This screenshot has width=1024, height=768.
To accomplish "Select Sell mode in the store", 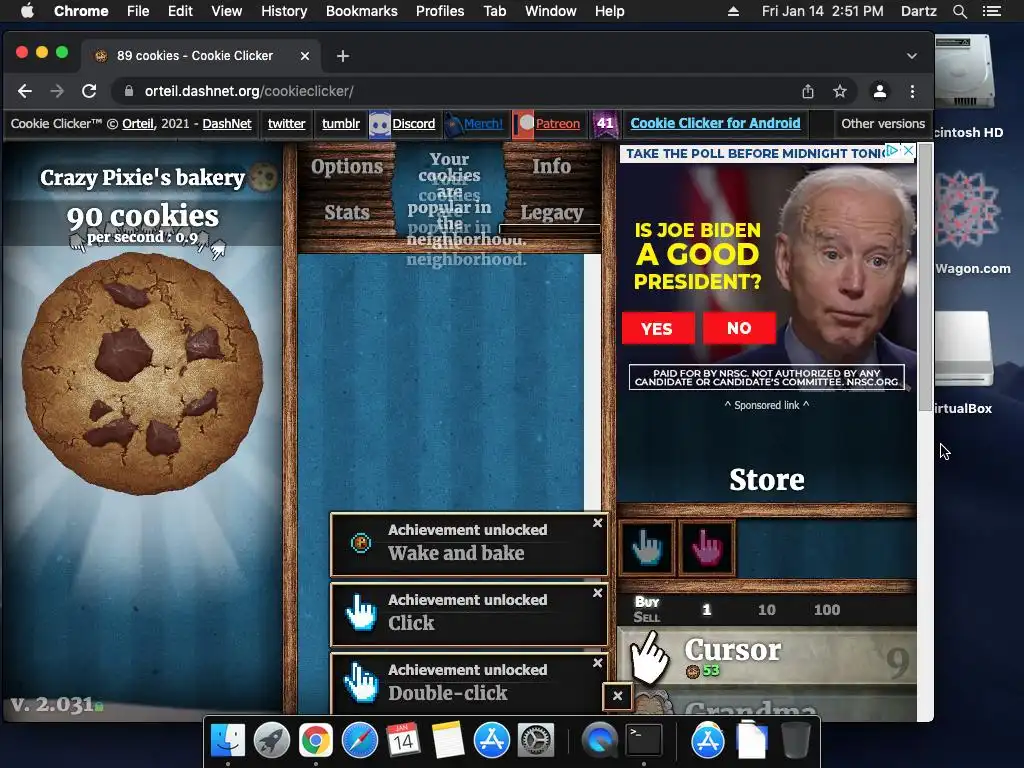I will pyautogui.click(x=647, y=617).
